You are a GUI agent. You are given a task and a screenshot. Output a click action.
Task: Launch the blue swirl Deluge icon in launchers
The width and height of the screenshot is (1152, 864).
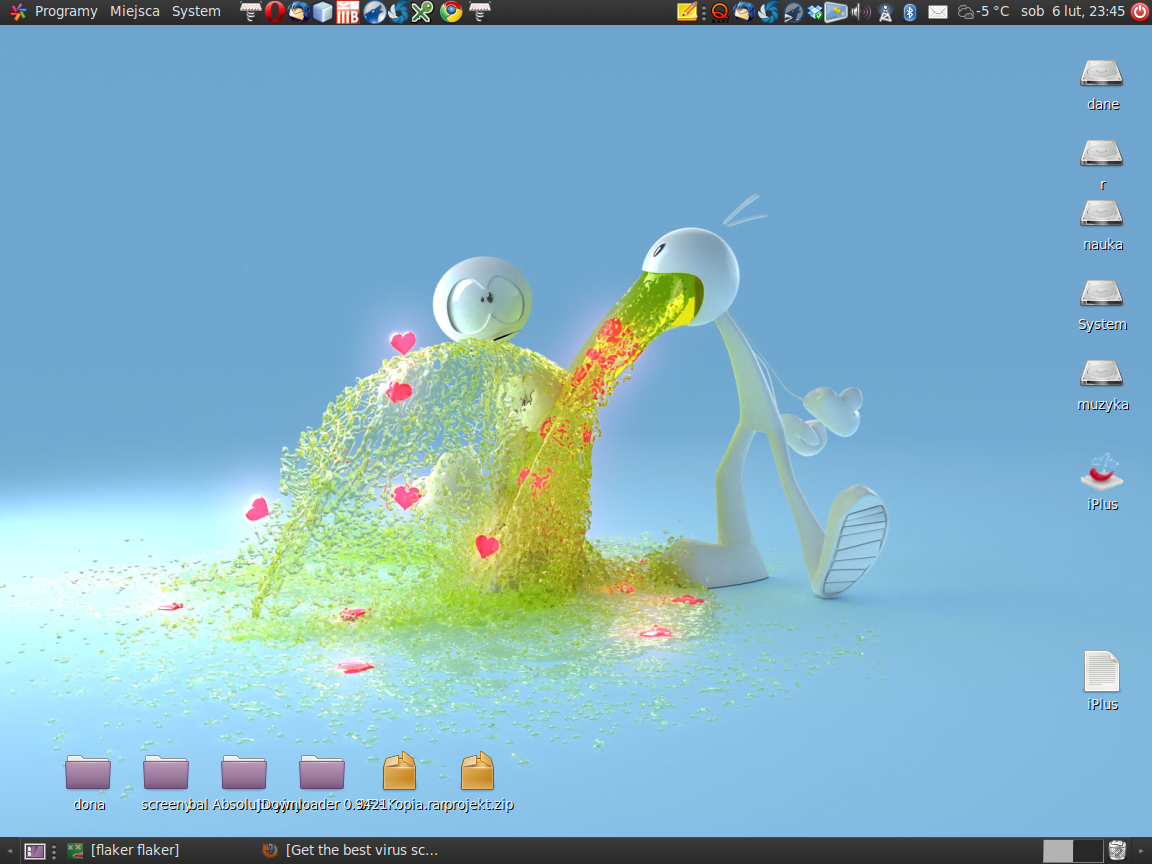coord(397,12)
